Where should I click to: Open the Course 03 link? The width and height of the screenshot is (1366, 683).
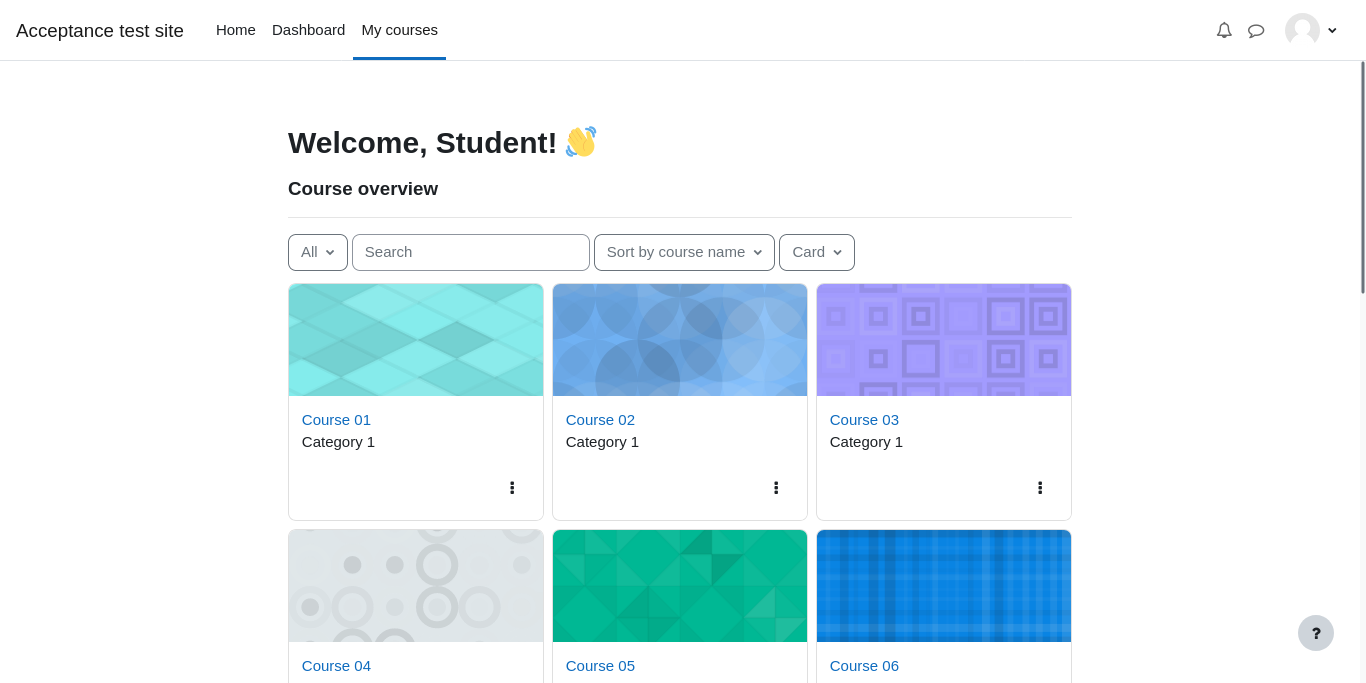pos(864,420)
